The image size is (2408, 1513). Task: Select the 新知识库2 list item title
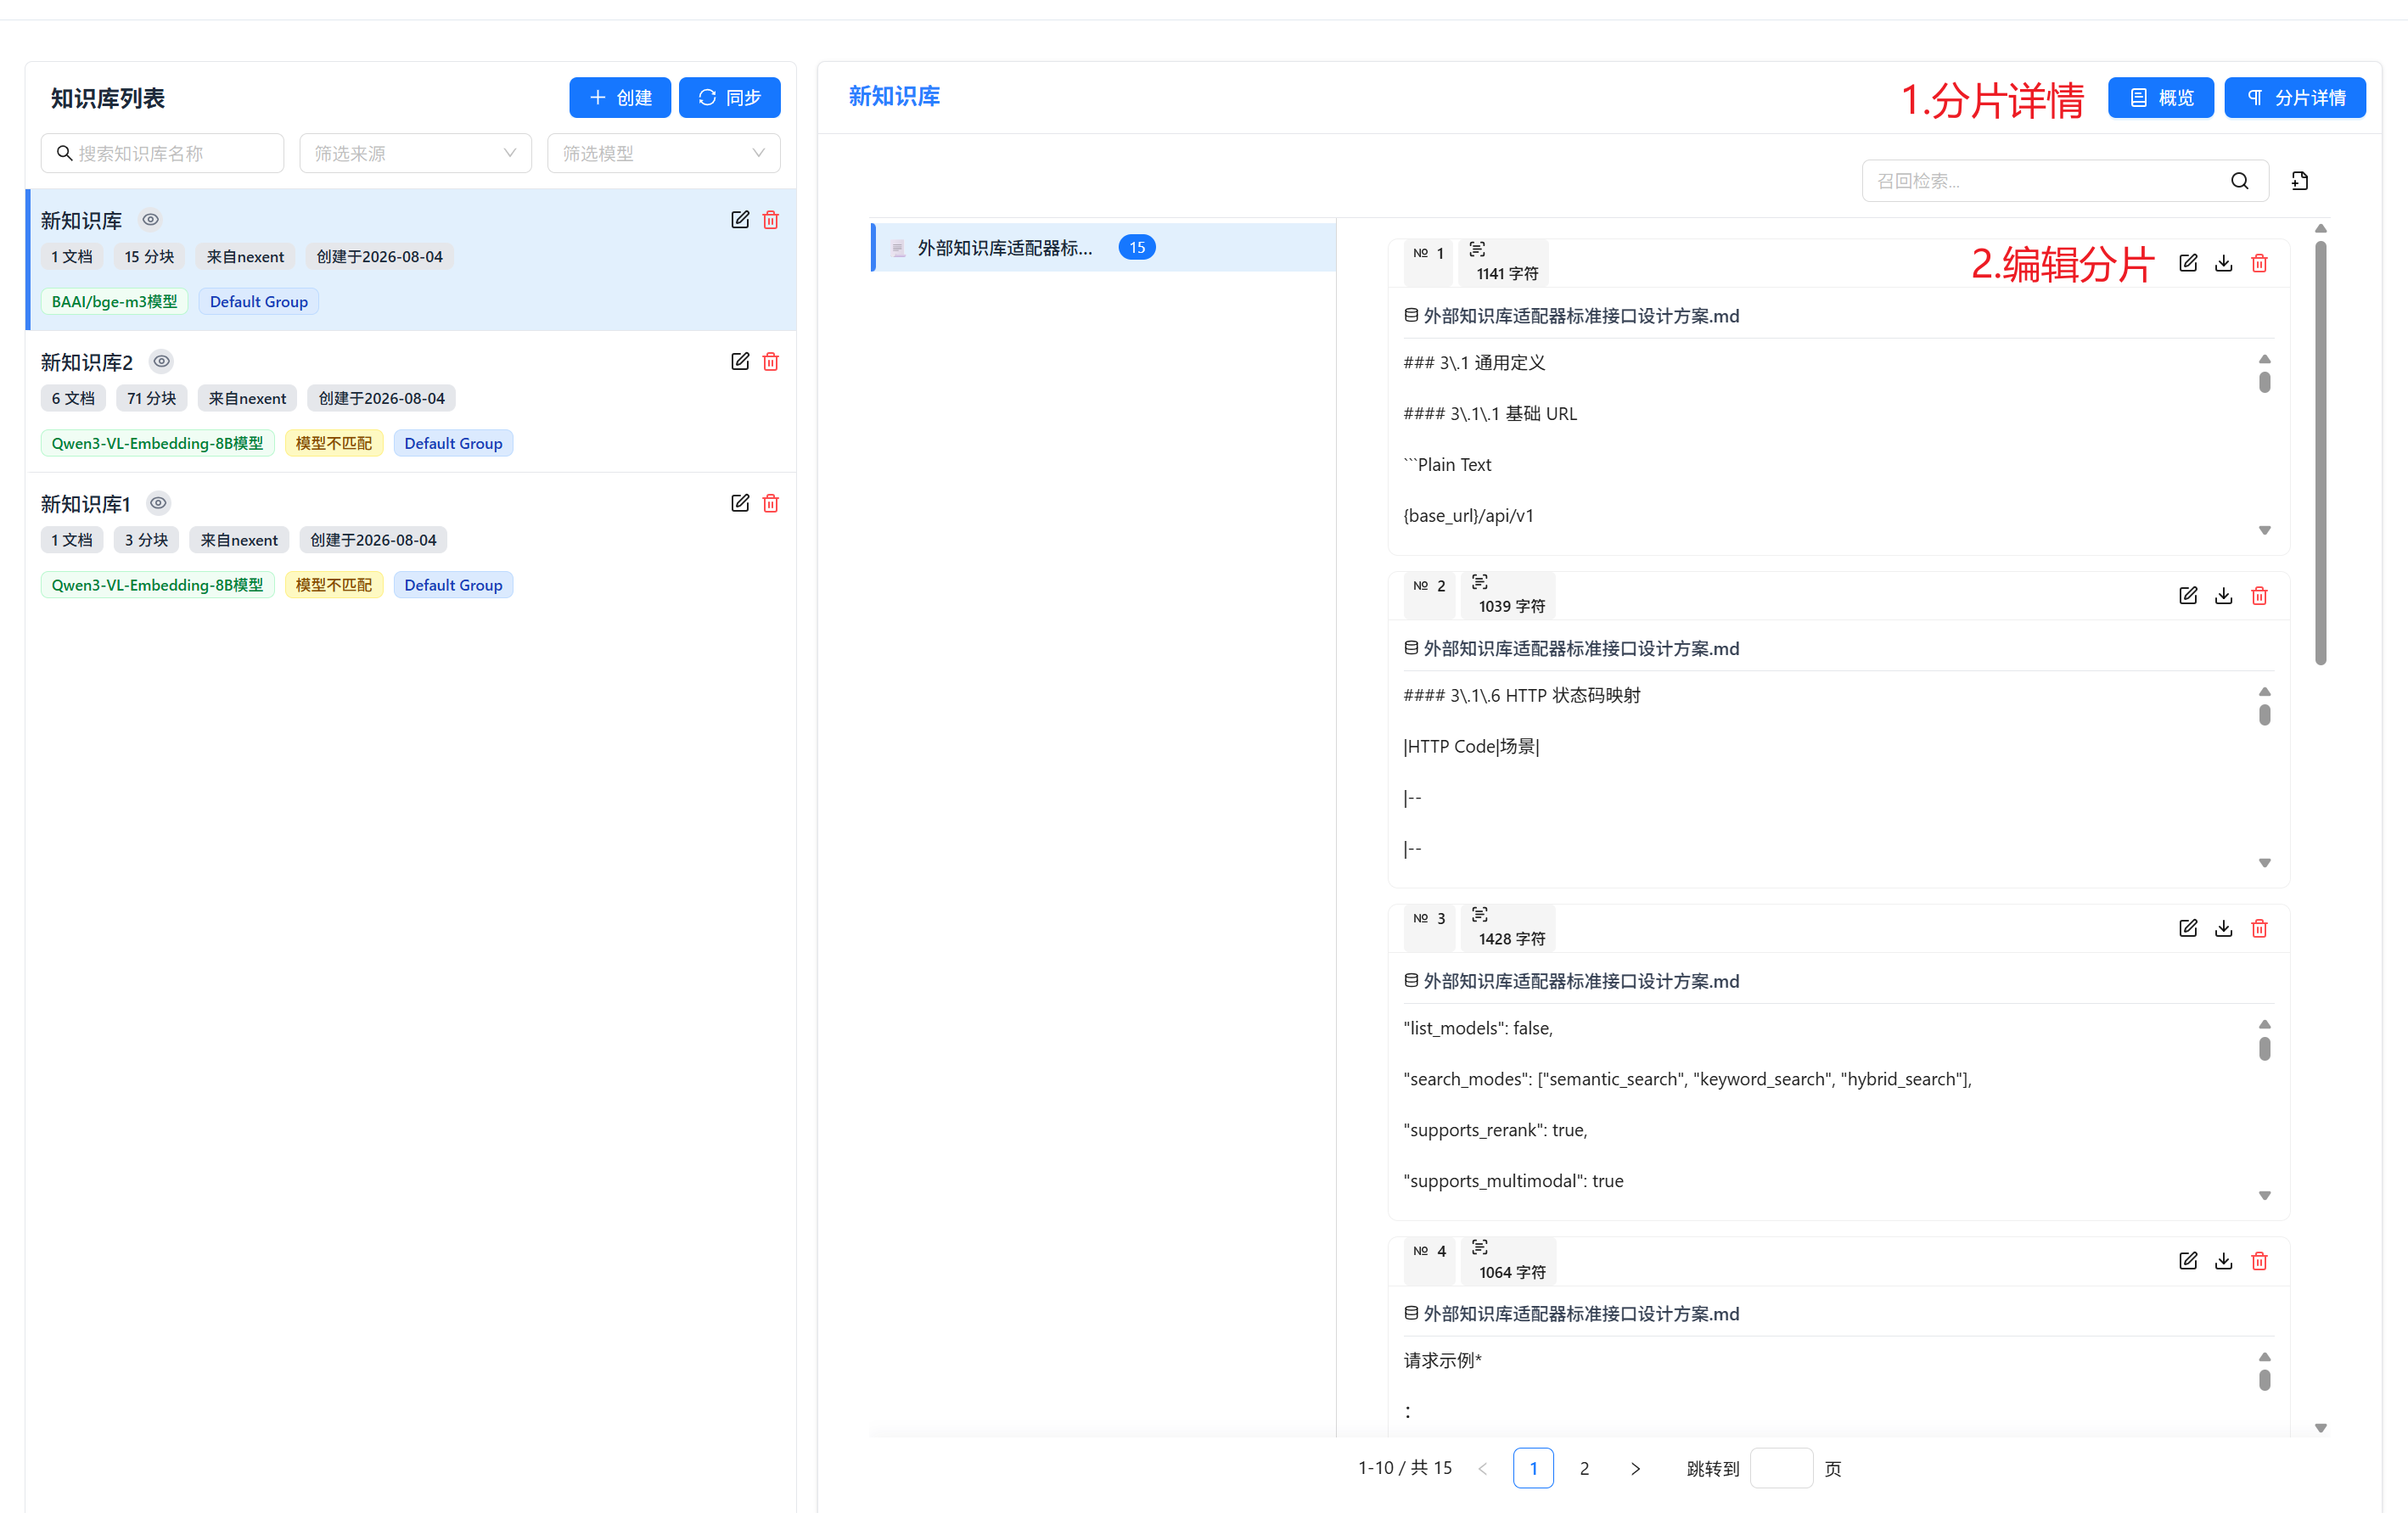(x=87, y=363)
